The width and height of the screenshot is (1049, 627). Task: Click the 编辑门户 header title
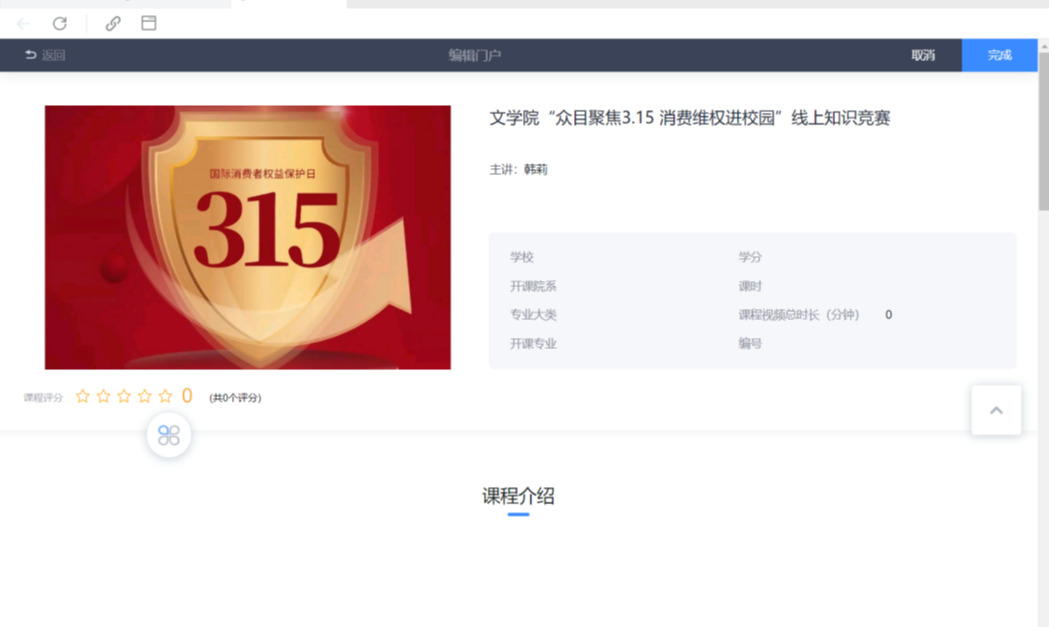[x=474, y=55]
